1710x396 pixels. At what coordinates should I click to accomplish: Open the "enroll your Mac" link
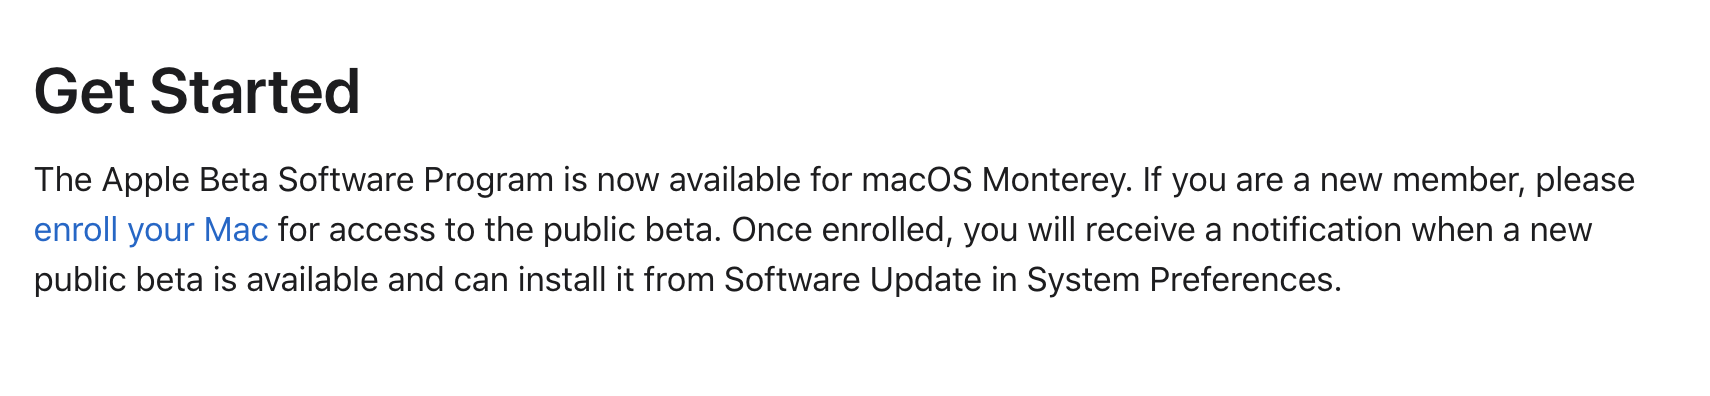click(151, 230)
